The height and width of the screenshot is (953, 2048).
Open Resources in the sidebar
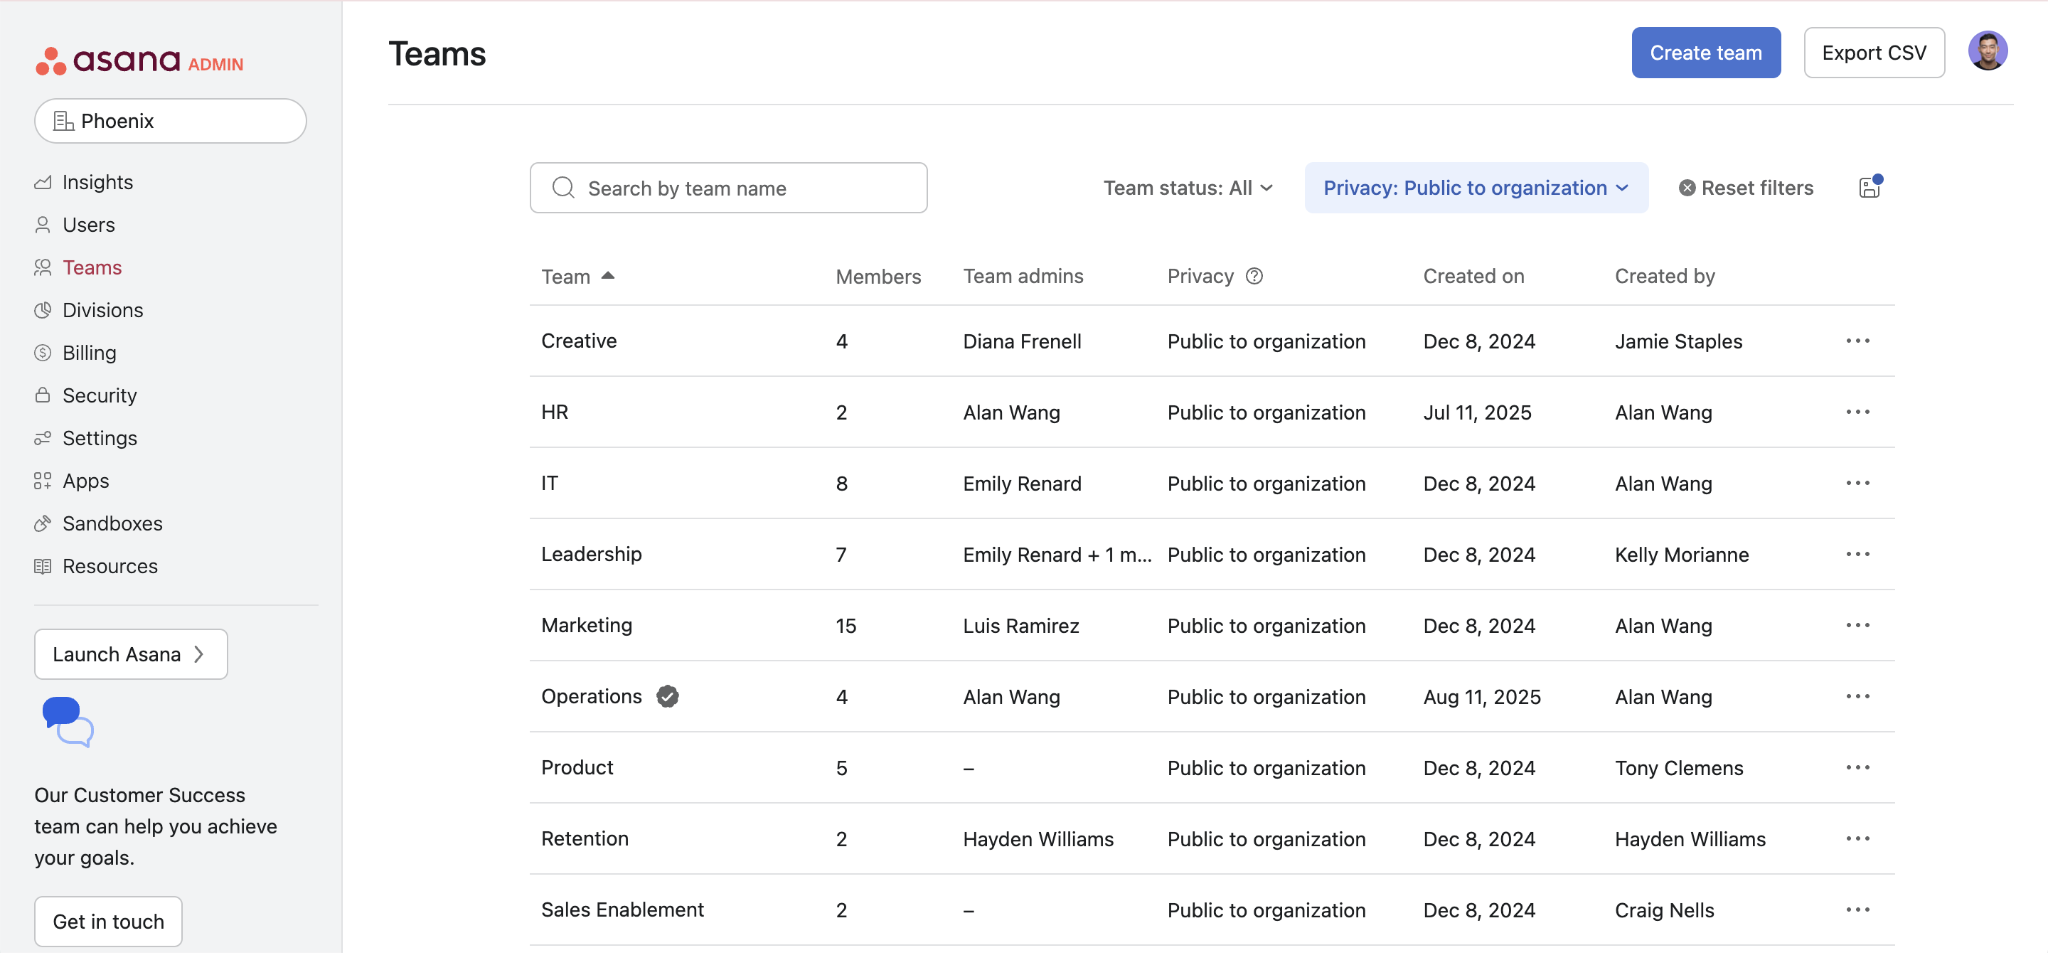[x=110, y=566]
